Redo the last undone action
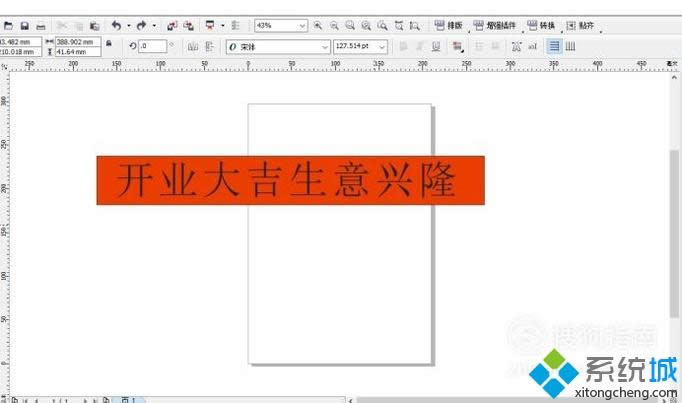Viewport: 682px width, 403px height. 141,26
